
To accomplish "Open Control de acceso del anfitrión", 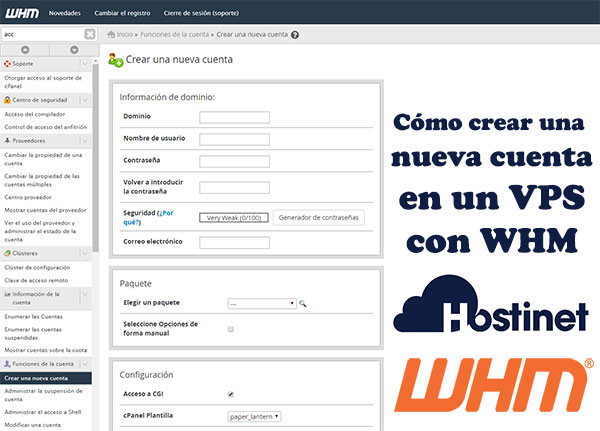I will [46, 127].
